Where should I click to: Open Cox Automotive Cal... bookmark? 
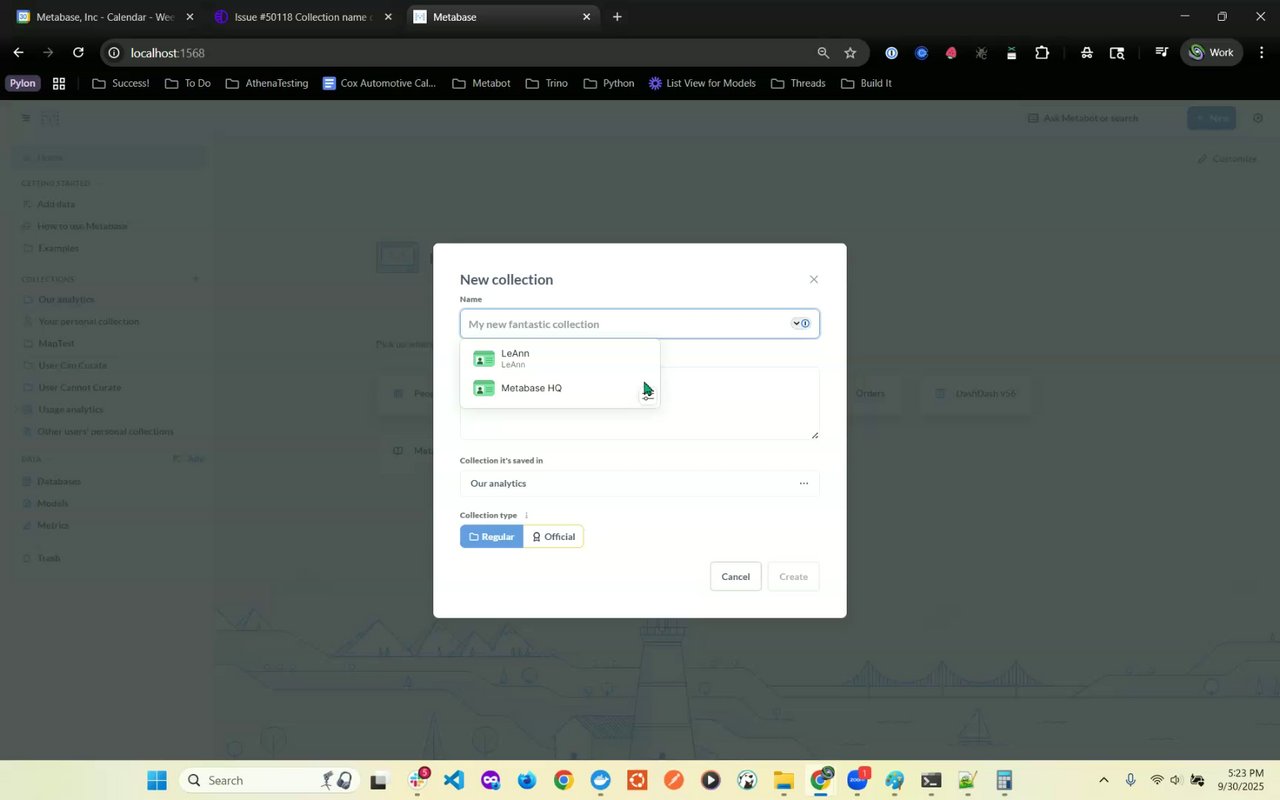point(379,83)
